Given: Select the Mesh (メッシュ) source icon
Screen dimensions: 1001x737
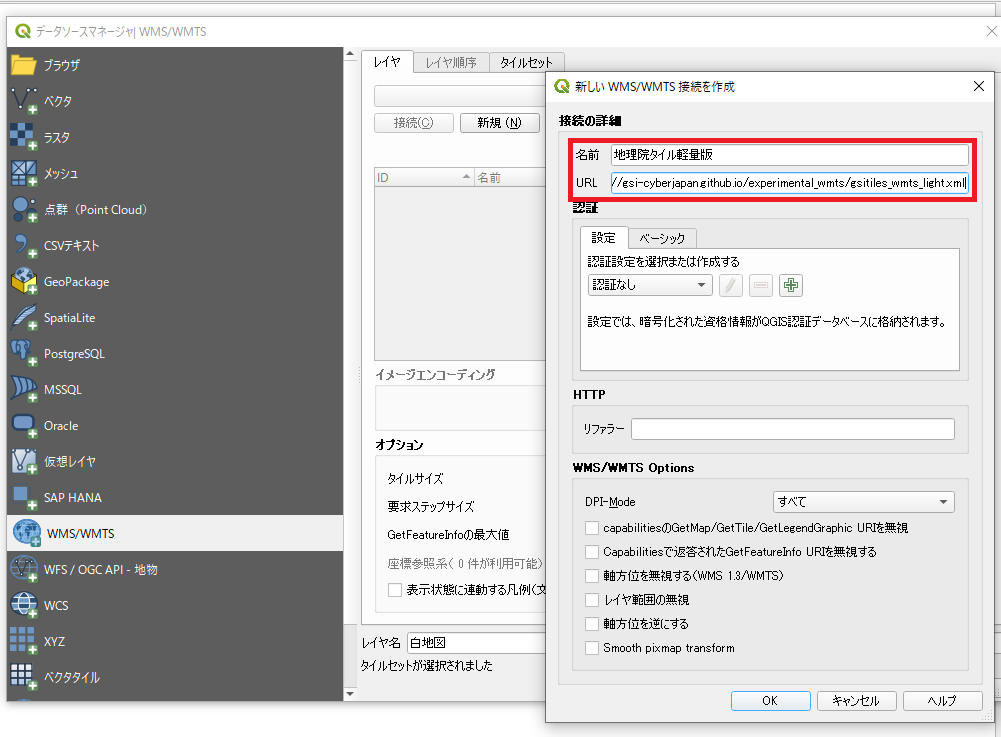Looking at the screenshot, I should [24, 173].
